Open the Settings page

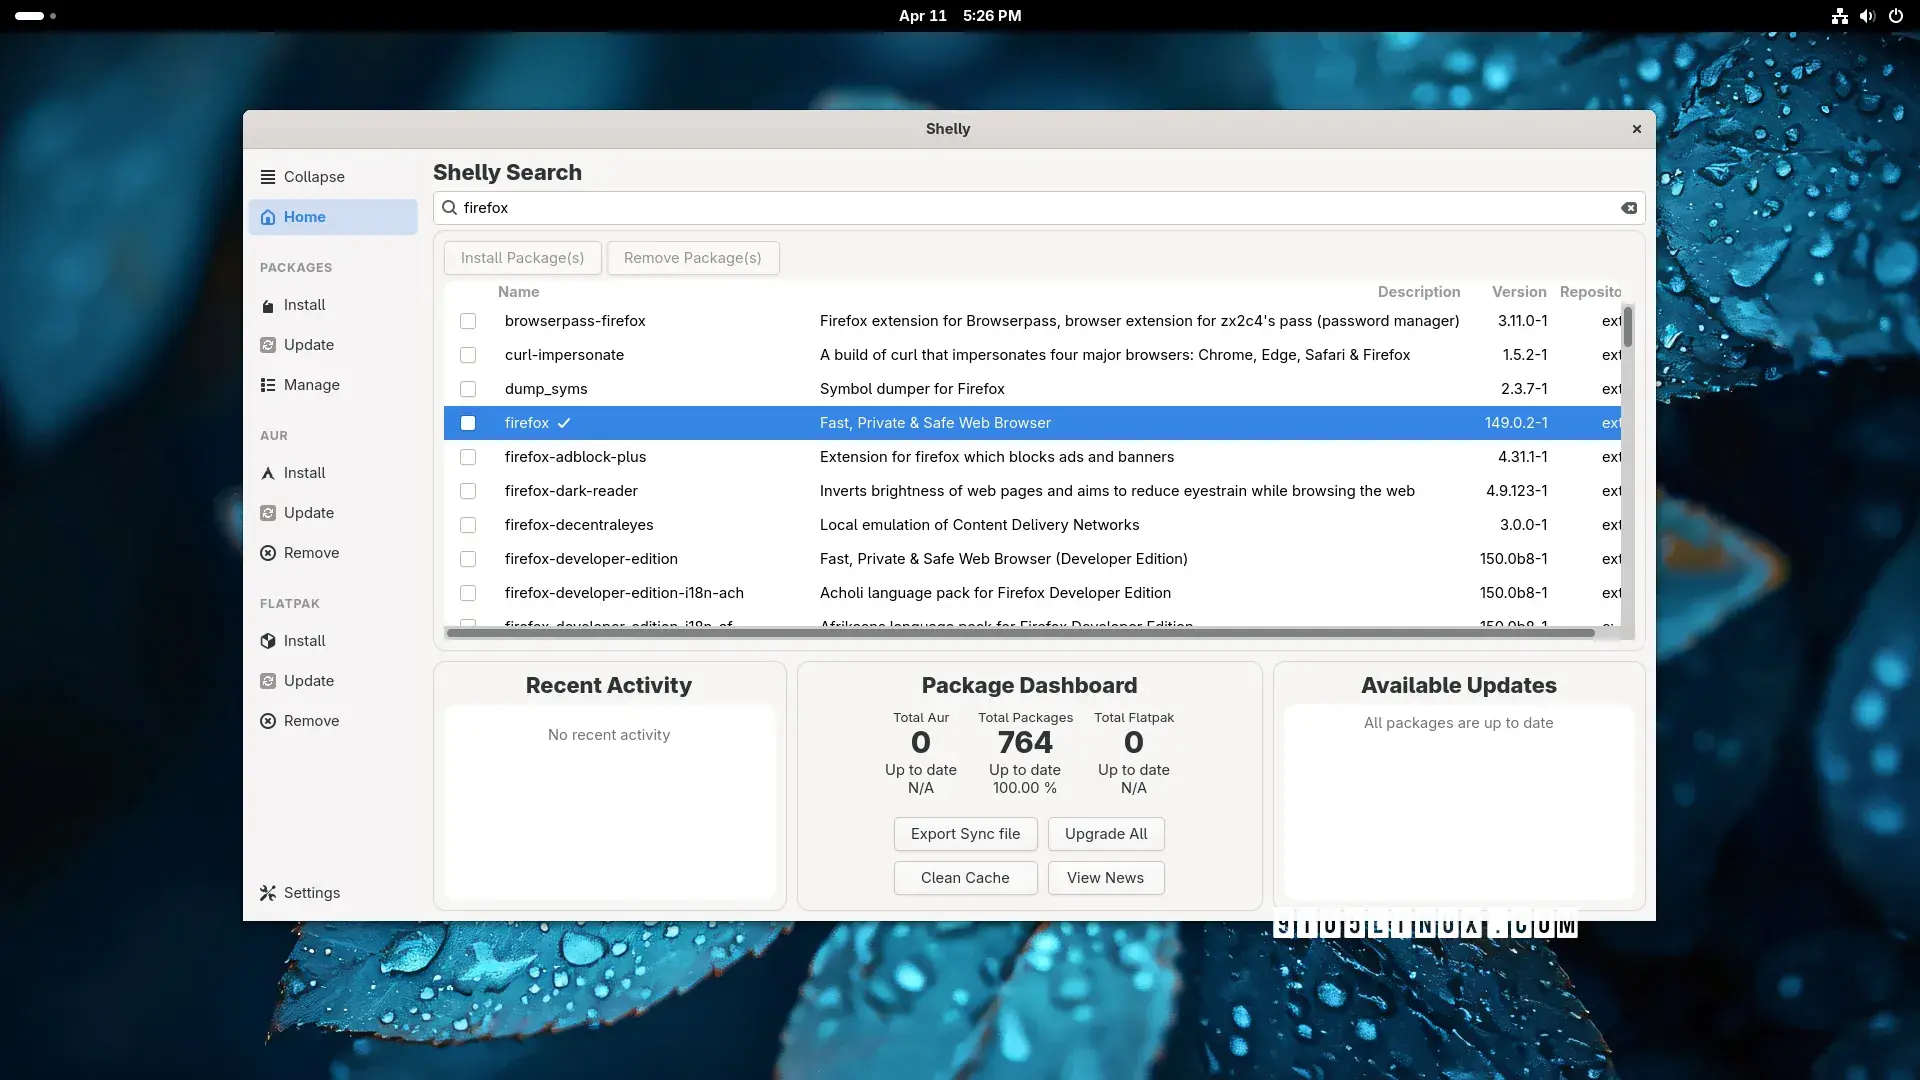[311, 893]
